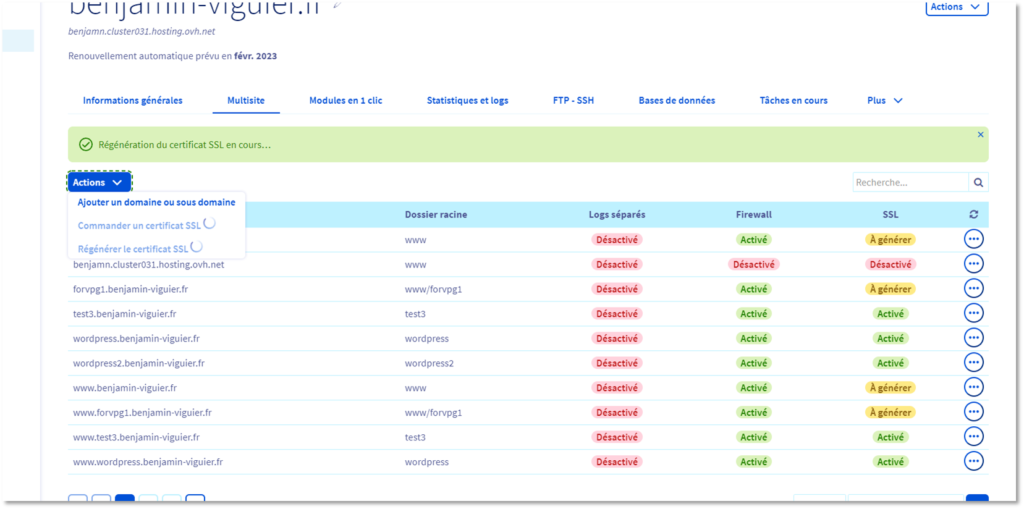The width and height of the screenshot is (1024, 509).
Task: Open more options for www.wordpress.benjamin-viguier.fr row
Action: coord(974,461)
